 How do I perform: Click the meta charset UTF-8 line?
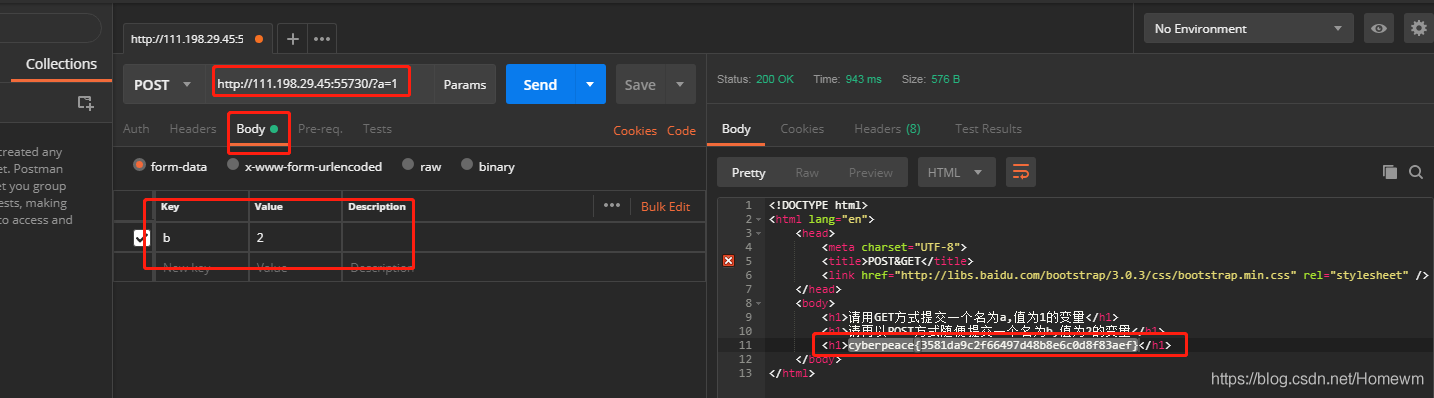(894, 247)
